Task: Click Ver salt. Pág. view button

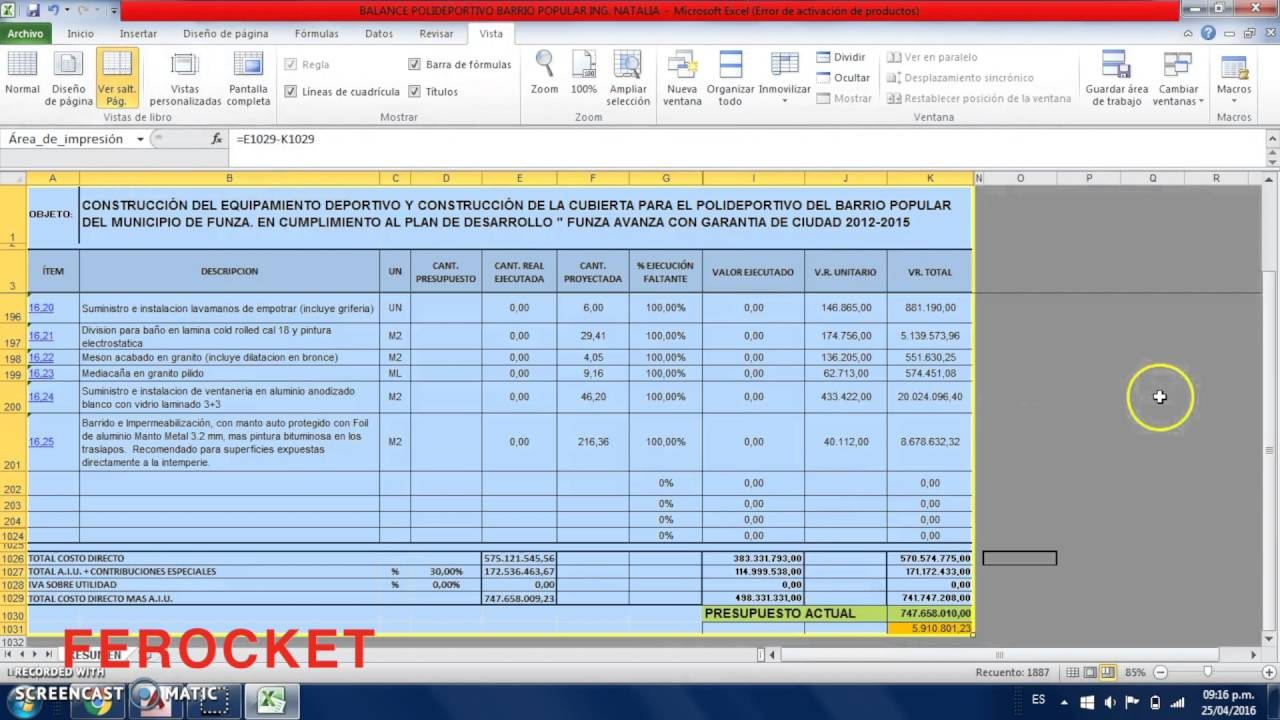Action: point(117,78)
